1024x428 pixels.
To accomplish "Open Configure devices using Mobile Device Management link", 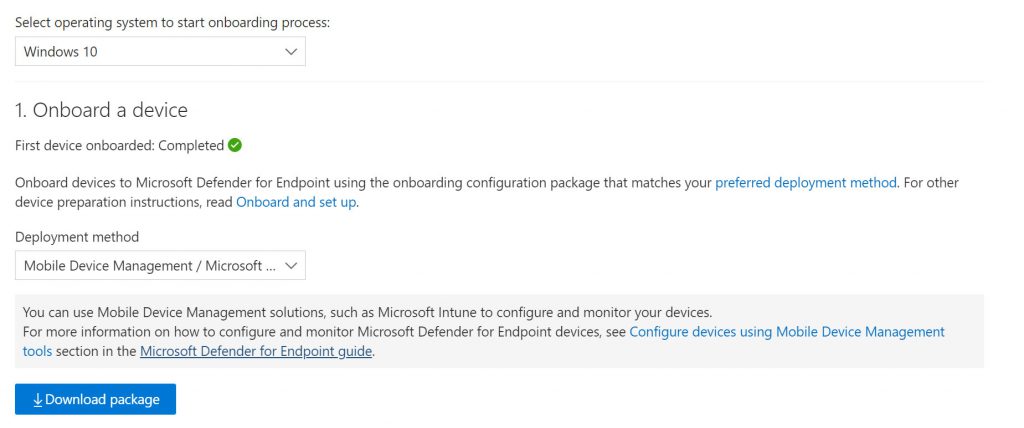I will (787, 331).
